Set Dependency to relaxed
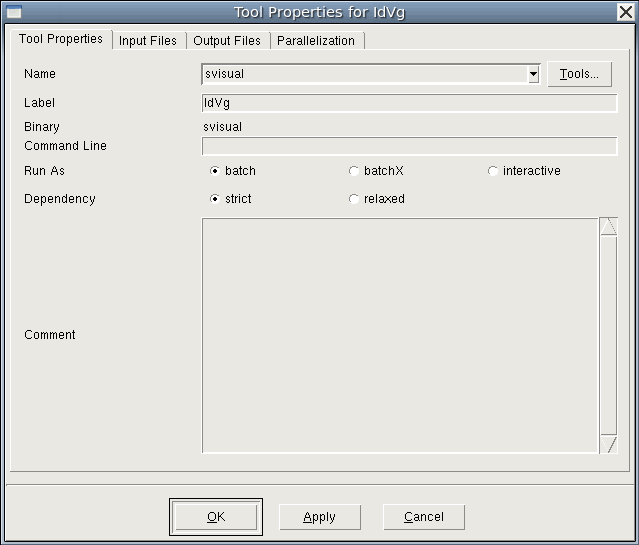639x545 pixels. tap(377, 199)
